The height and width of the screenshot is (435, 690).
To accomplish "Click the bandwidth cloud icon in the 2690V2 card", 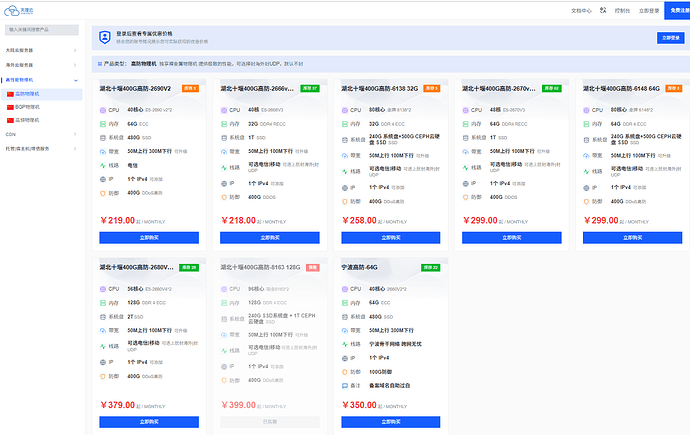I will coord(103,152).
